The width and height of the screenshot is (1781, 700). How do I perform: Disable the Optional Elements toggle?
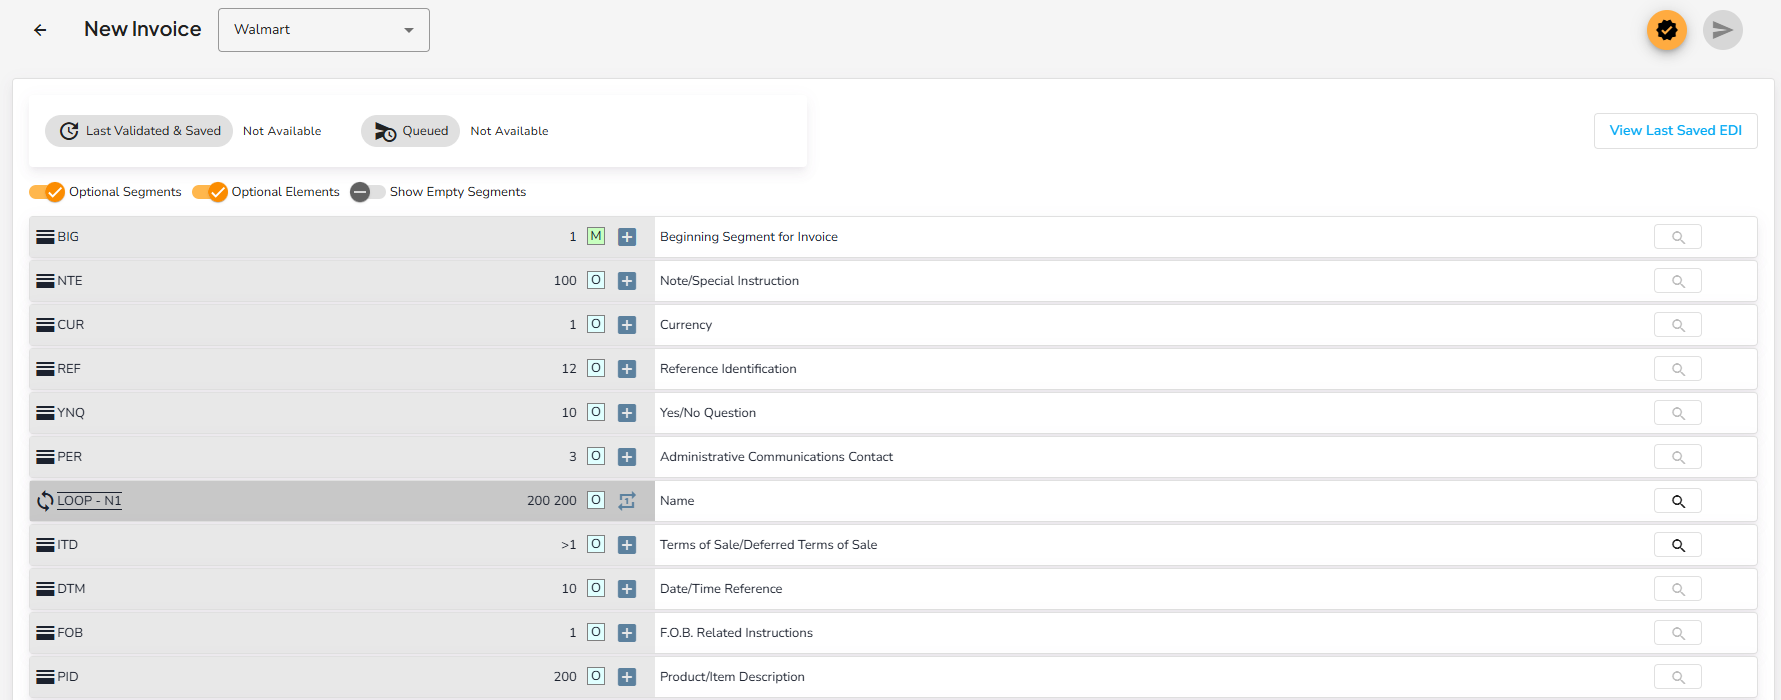(x=210, y=192)
